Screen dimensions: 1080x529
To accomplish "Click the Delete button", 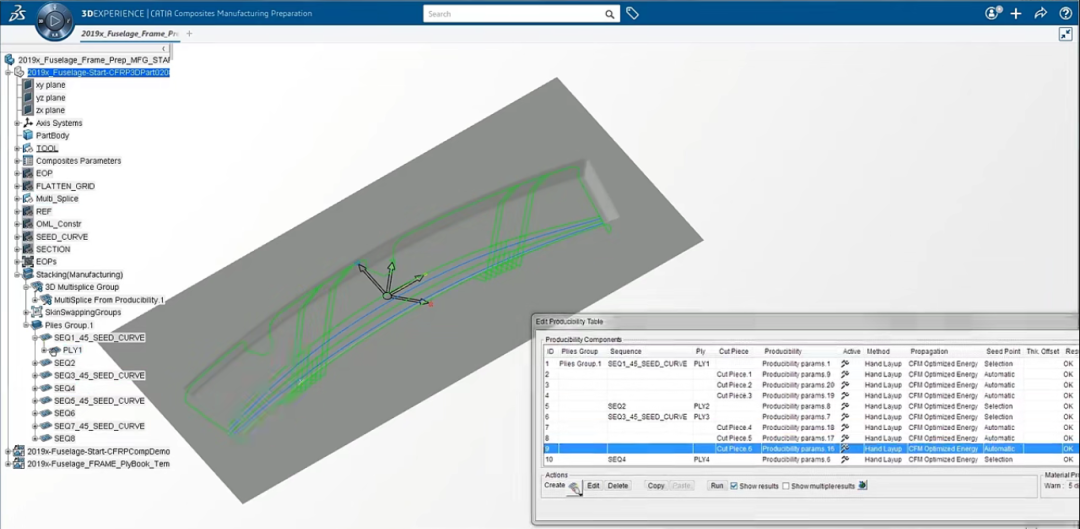I will [x=618, y=486].
